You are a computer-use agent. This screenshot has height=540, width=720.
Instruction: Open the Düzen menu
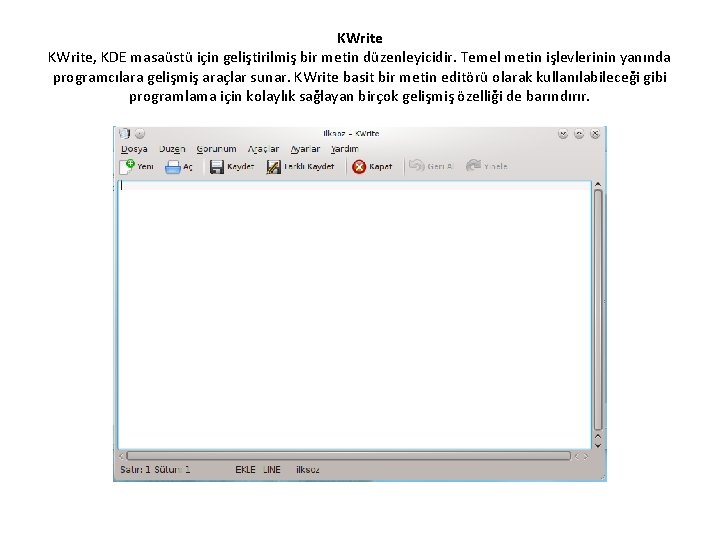point(172,149)
